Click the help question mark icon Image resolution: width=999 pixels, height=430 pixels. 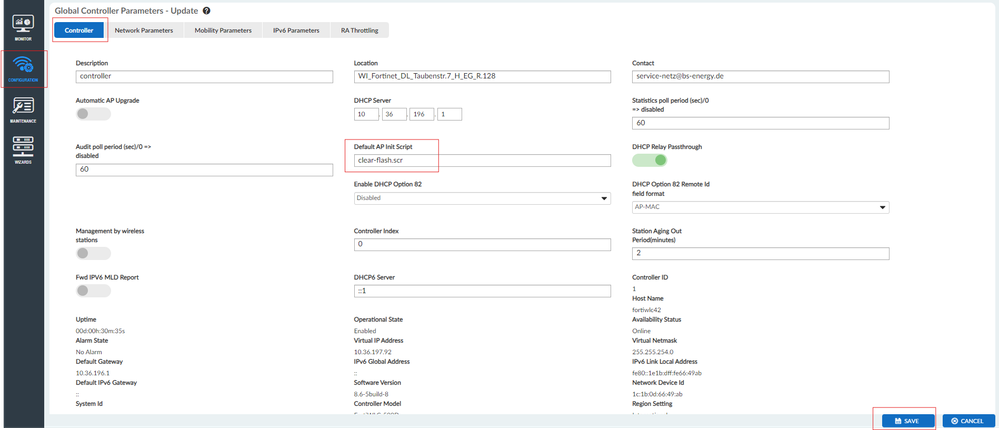206,11
